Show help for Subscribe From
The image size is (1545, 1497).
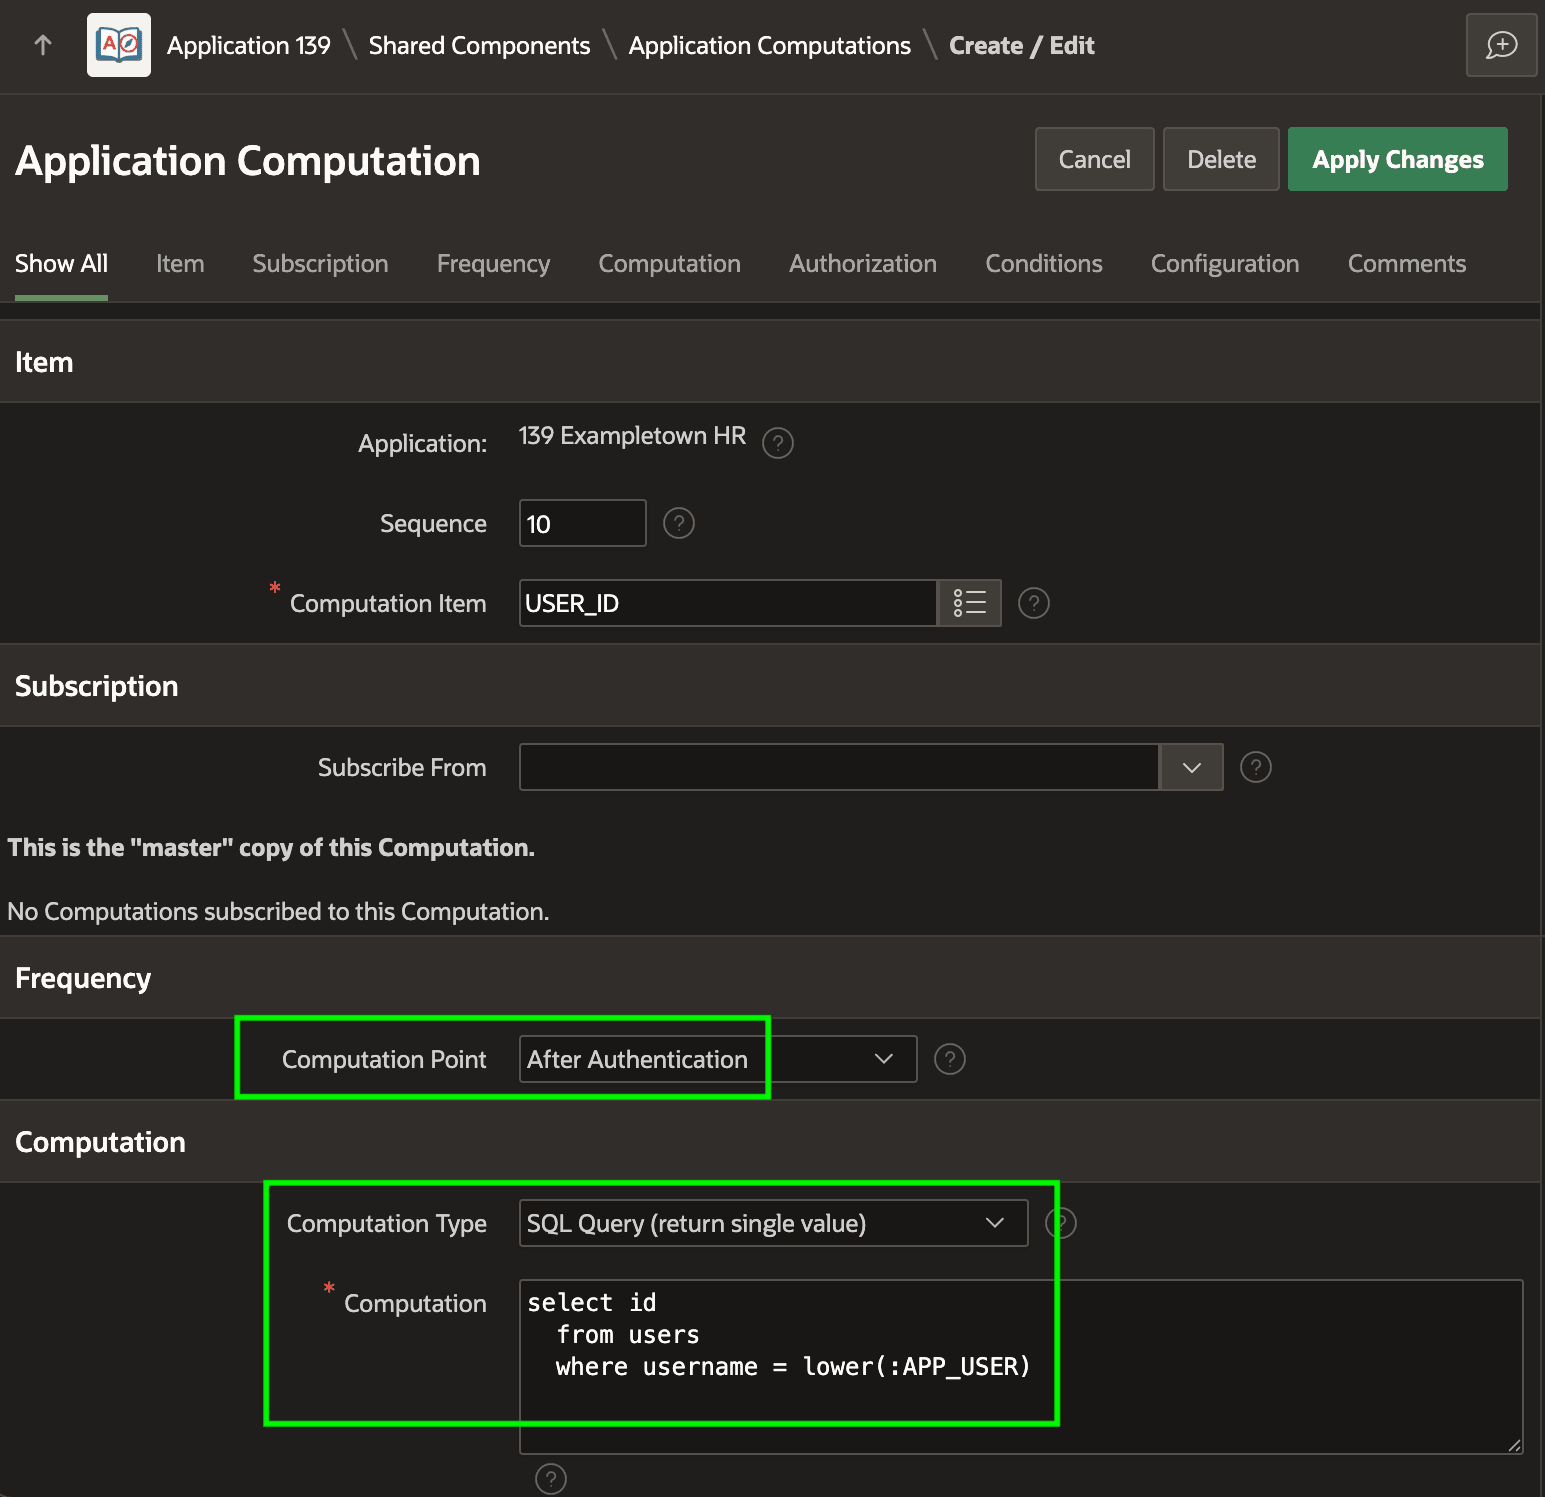[1256, 767]
